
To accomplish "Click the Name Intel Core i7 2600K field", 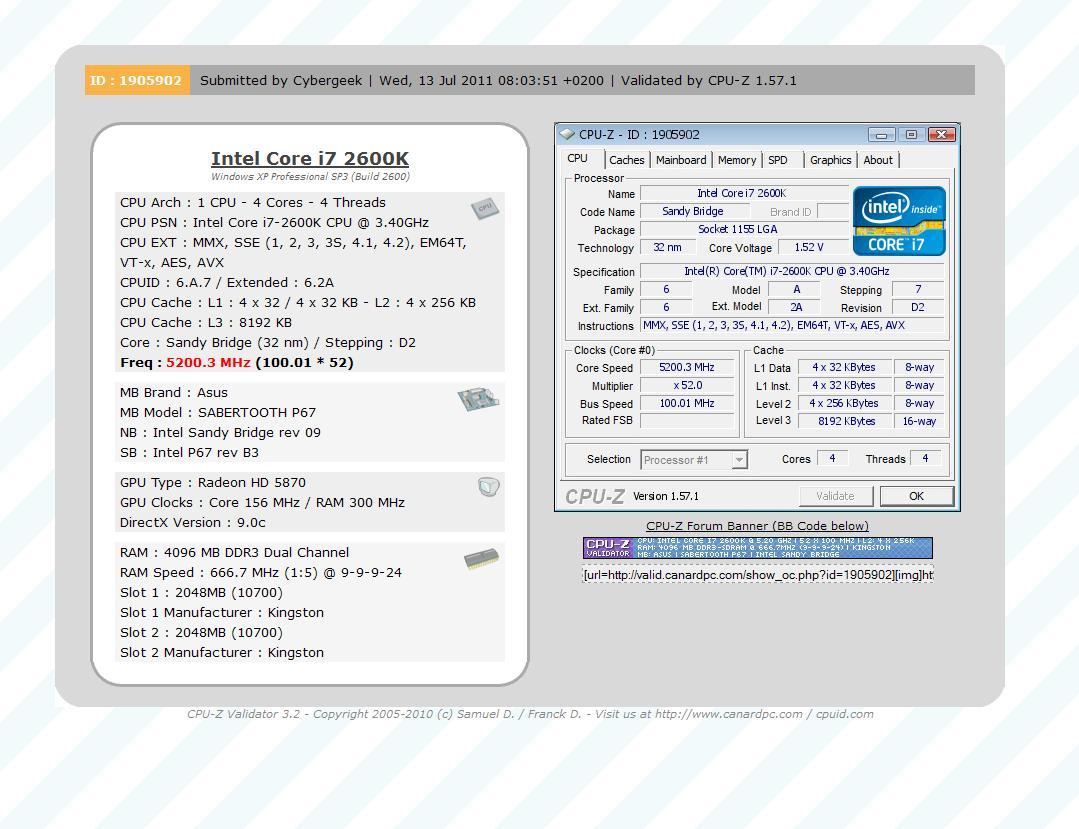I will pyautogui.click(x=744, y=193).
